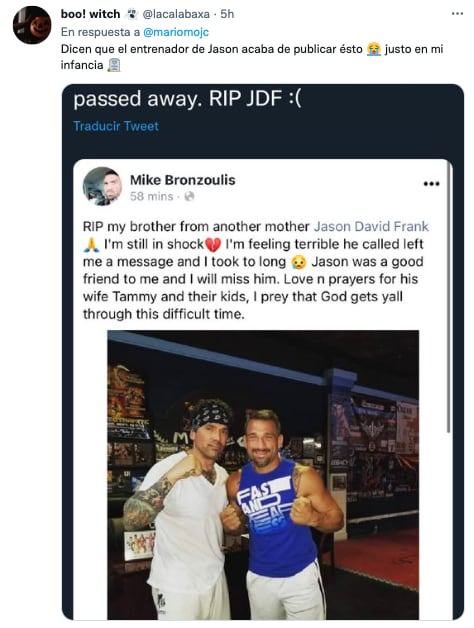This screenshot has height=628, width=474.
Task: Click the 58 mins post timestamp
Action: click(x=151, y=197)
